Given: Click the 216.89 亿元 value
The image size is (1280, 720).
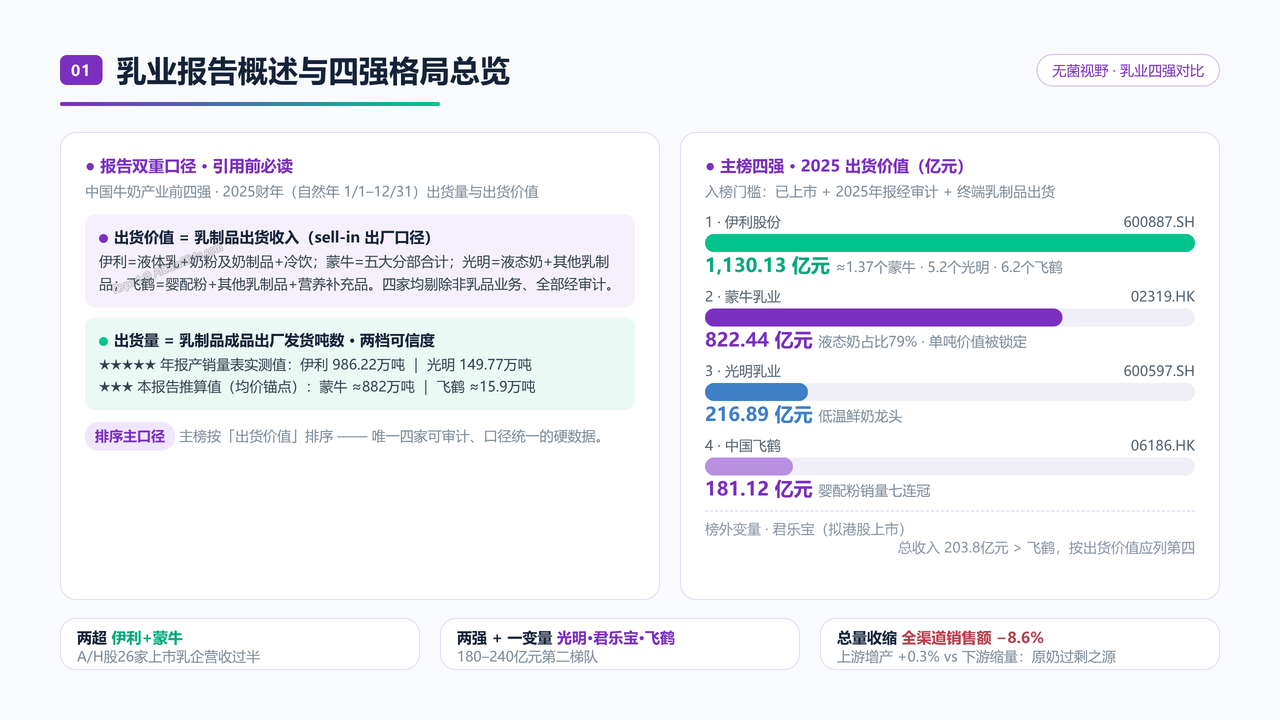Looking at the screenshot, I should pyautogui.click(x=758, y=414).
